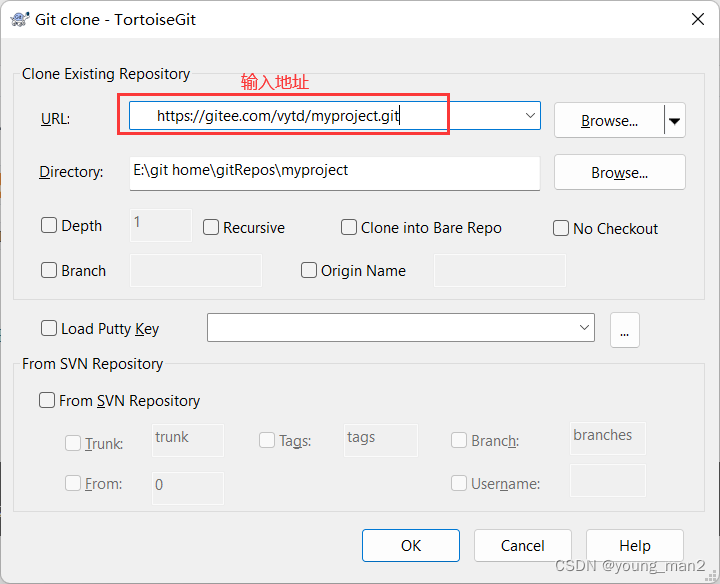Viewport: 720px width, 584px height.
Task: Enable Clone into Bare Repo
Action: pyautogui.click(x=349, y=227)
